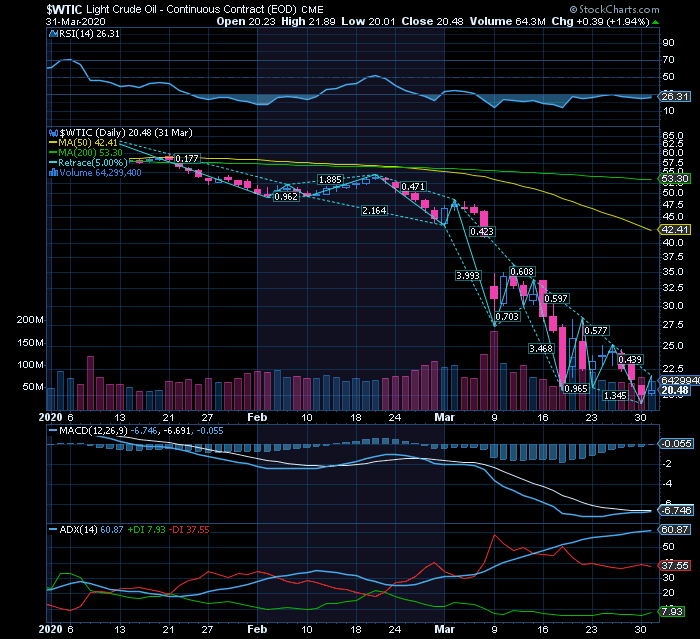
Task: Click the Chg +0.39 (+1.94%) value
Action: [600, 21]
